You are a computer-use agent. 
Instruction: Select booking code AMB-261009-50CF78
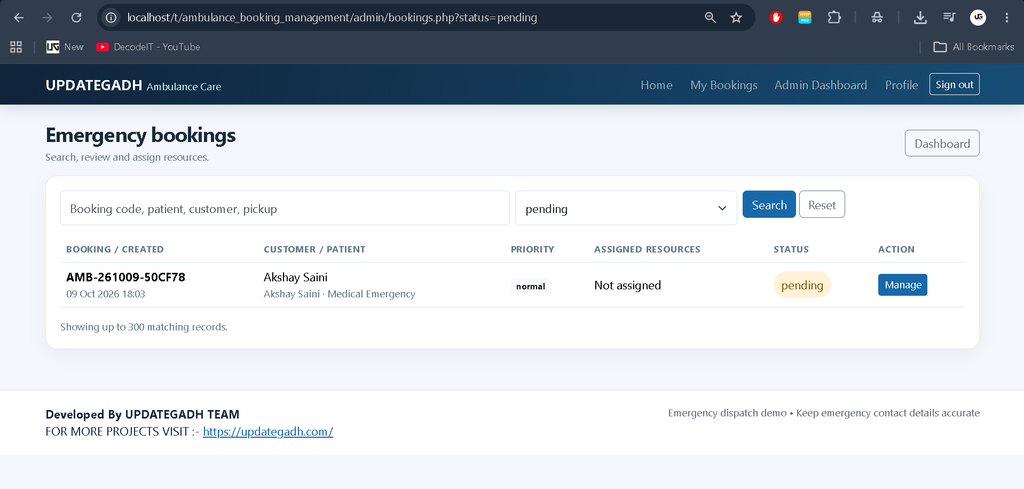point(126,277)
